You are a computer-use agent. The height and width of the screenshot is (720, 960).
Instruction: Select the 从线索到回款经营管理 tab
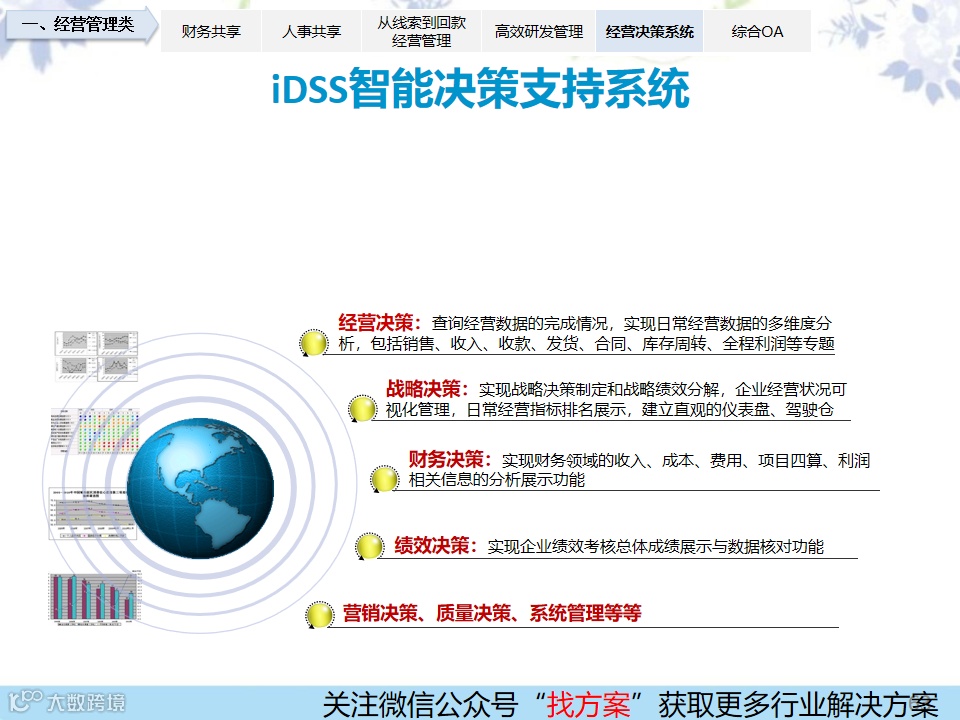[x=421, y=31]
